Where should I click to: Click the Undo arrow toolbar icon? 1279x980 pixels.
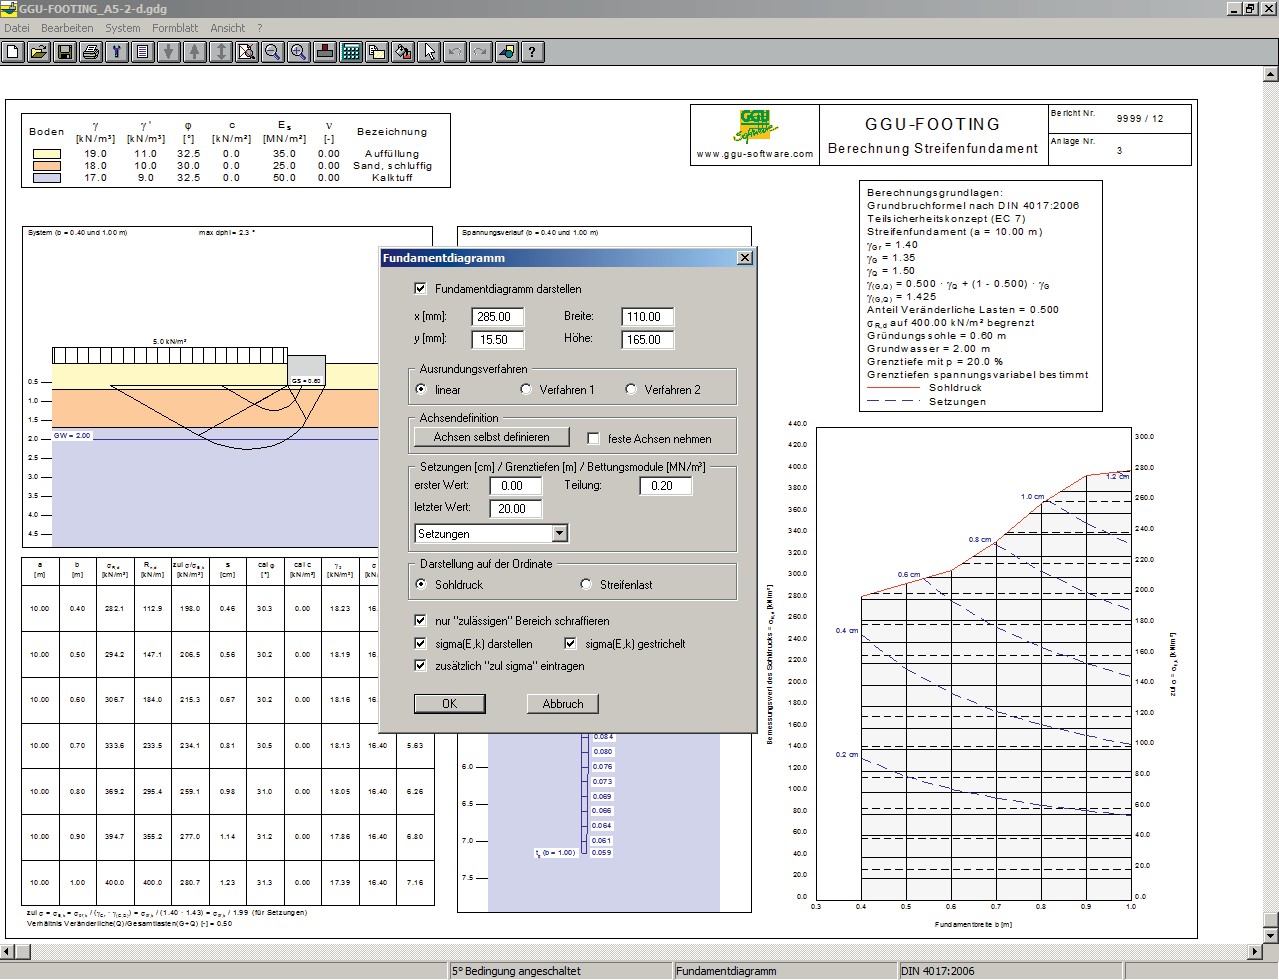455,52
